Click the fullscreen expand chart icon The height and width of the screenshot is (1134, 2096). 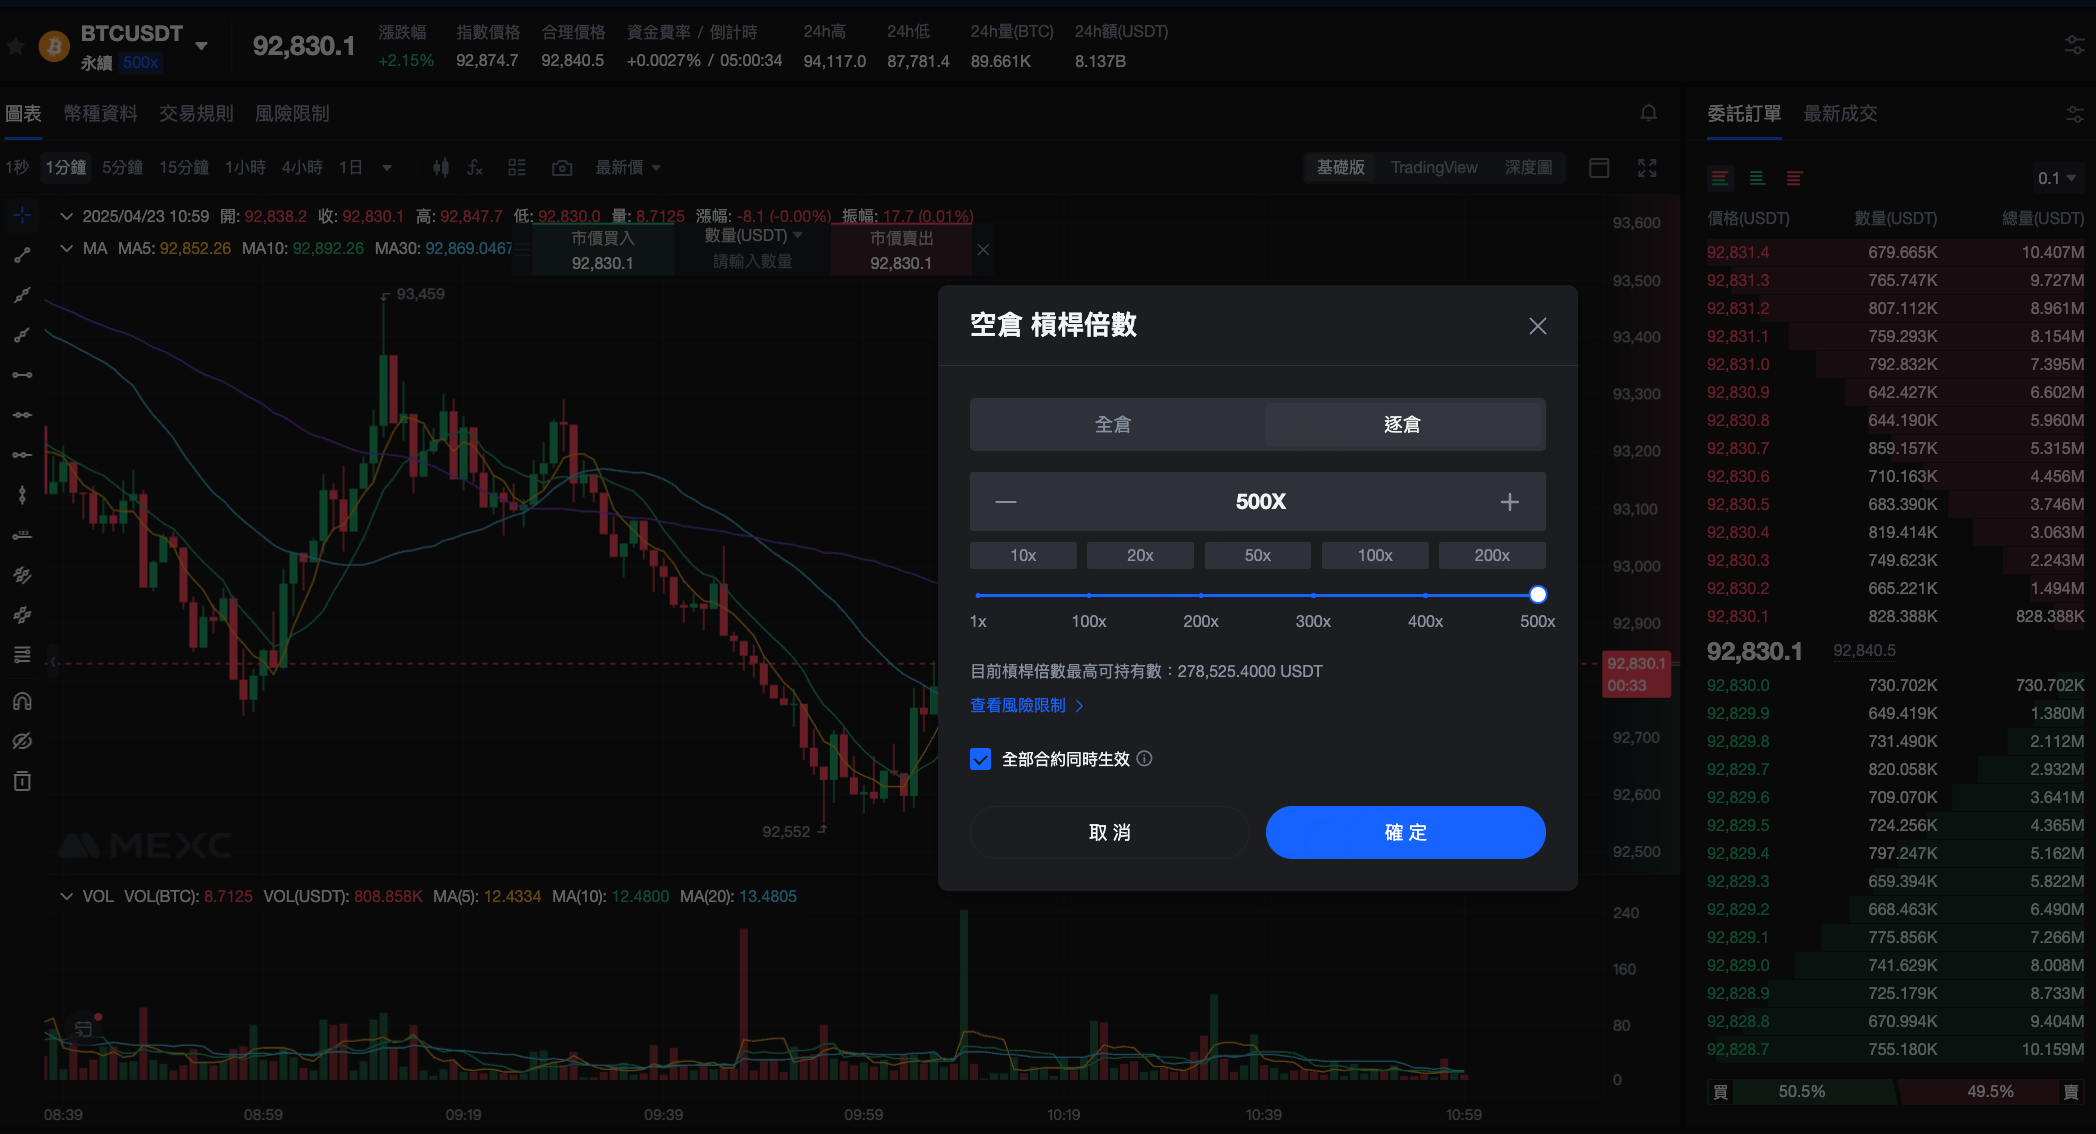pyautogui.click(x=1647, y=168)
